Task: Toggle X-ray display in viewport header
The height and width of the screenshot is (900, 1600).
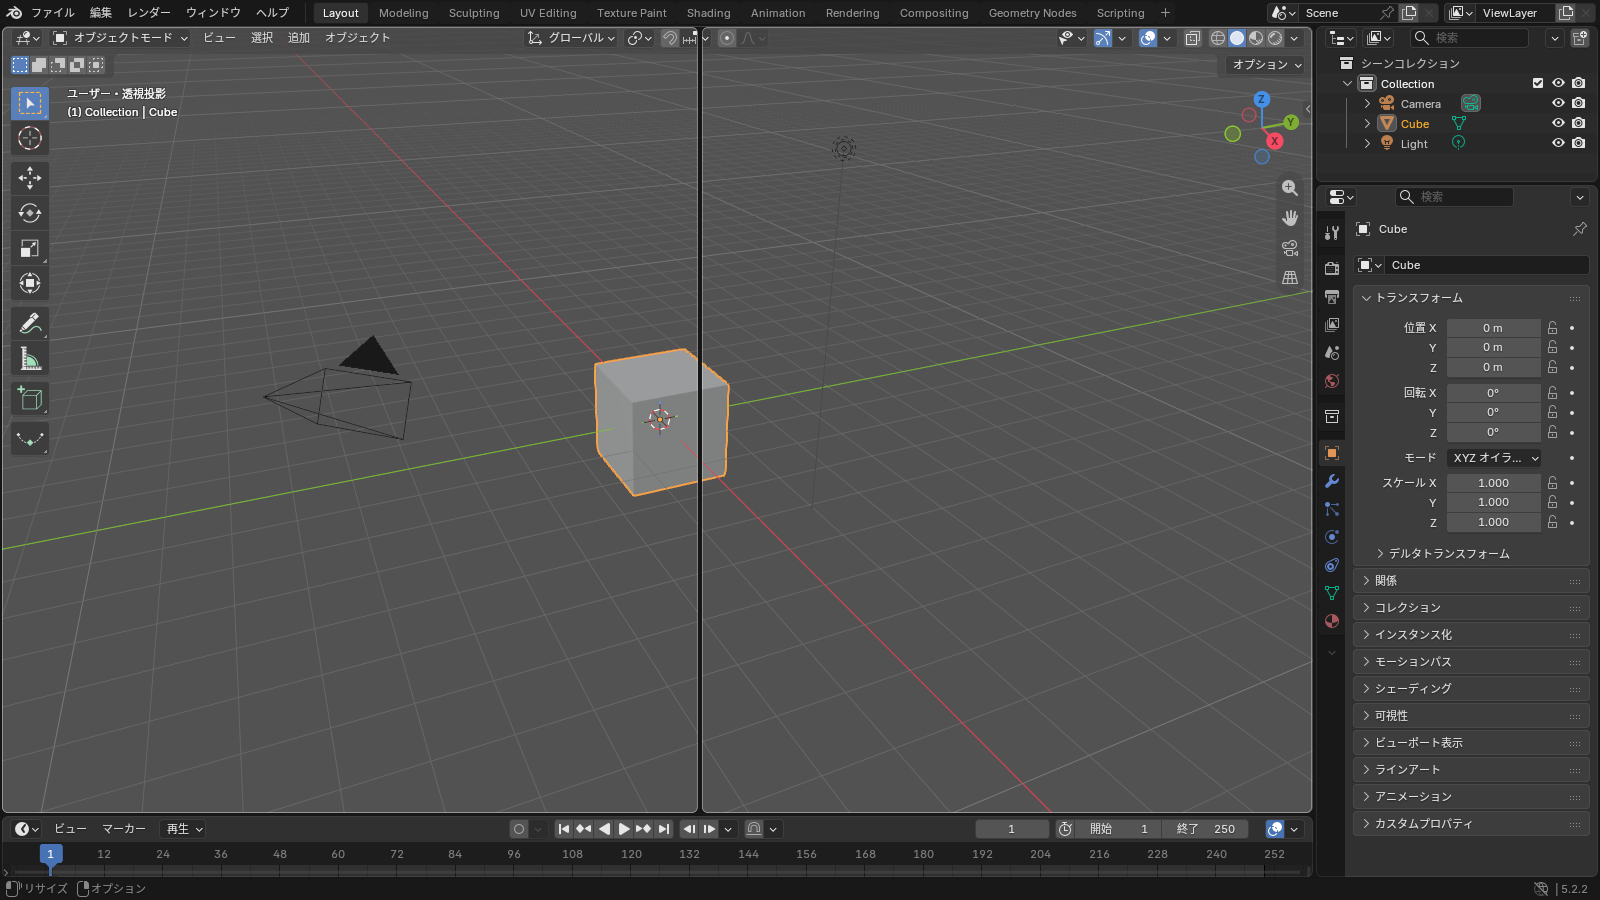Action: pyautogui.click(x=1192, y=38)
